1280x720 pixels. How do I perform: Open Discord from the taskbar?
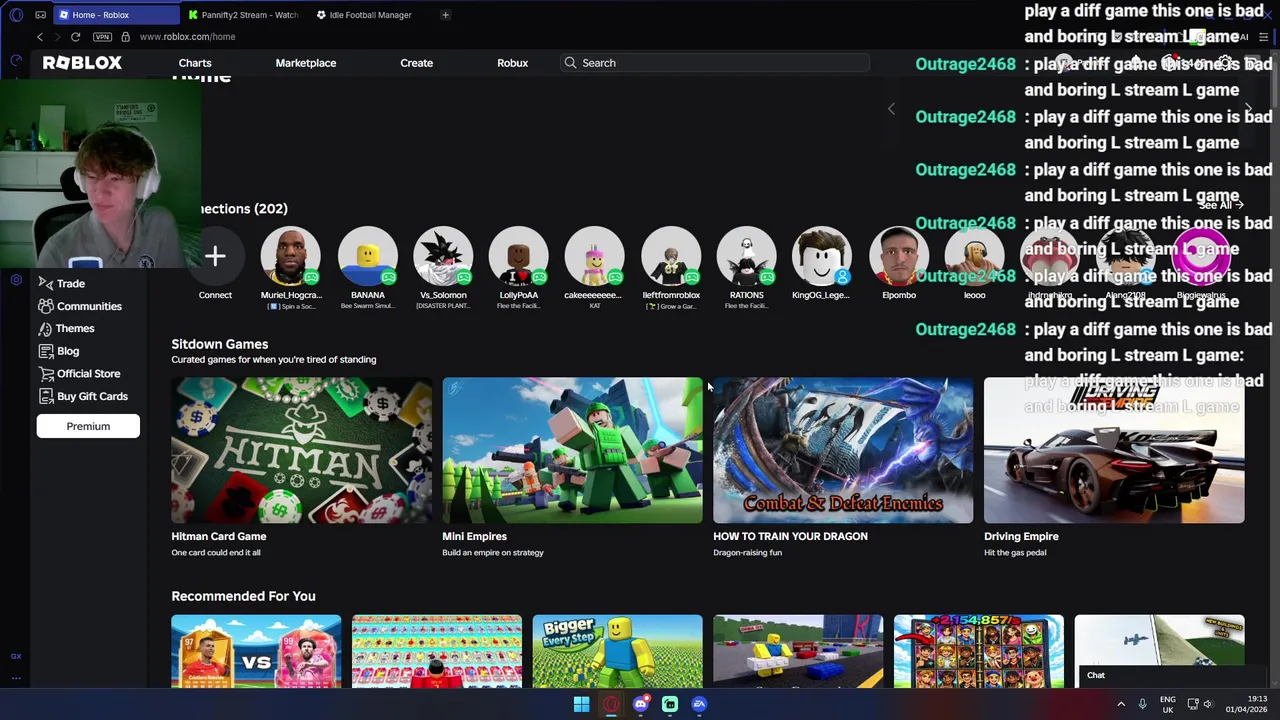pyautogui.click(x=641, y=704)
